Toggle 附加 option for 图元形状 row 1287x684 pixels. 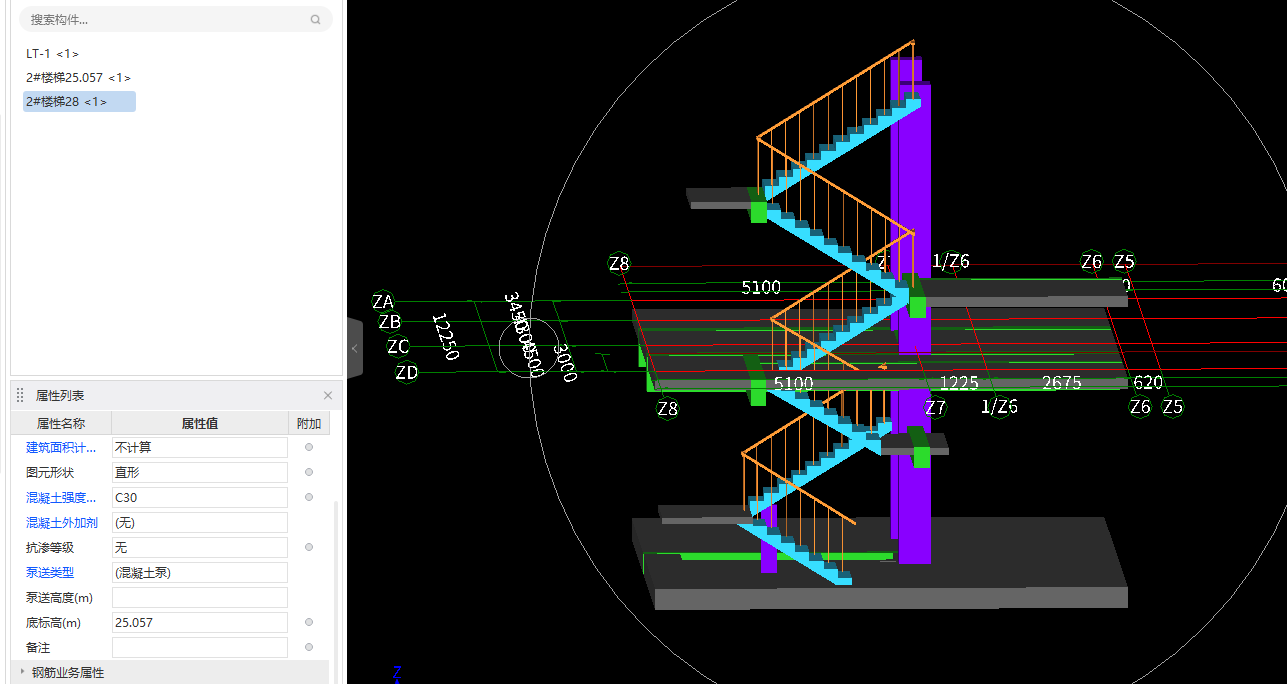[x=309, y=472]
